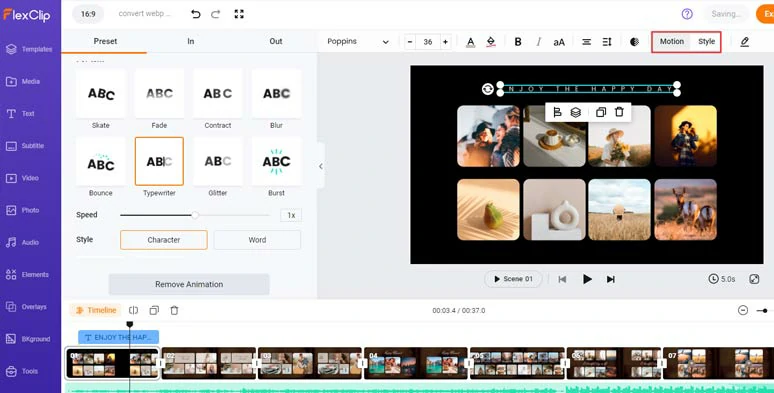Duplicate the selected text element
The width and height of the screenshot is (774, 393).
tap(601, 113)
